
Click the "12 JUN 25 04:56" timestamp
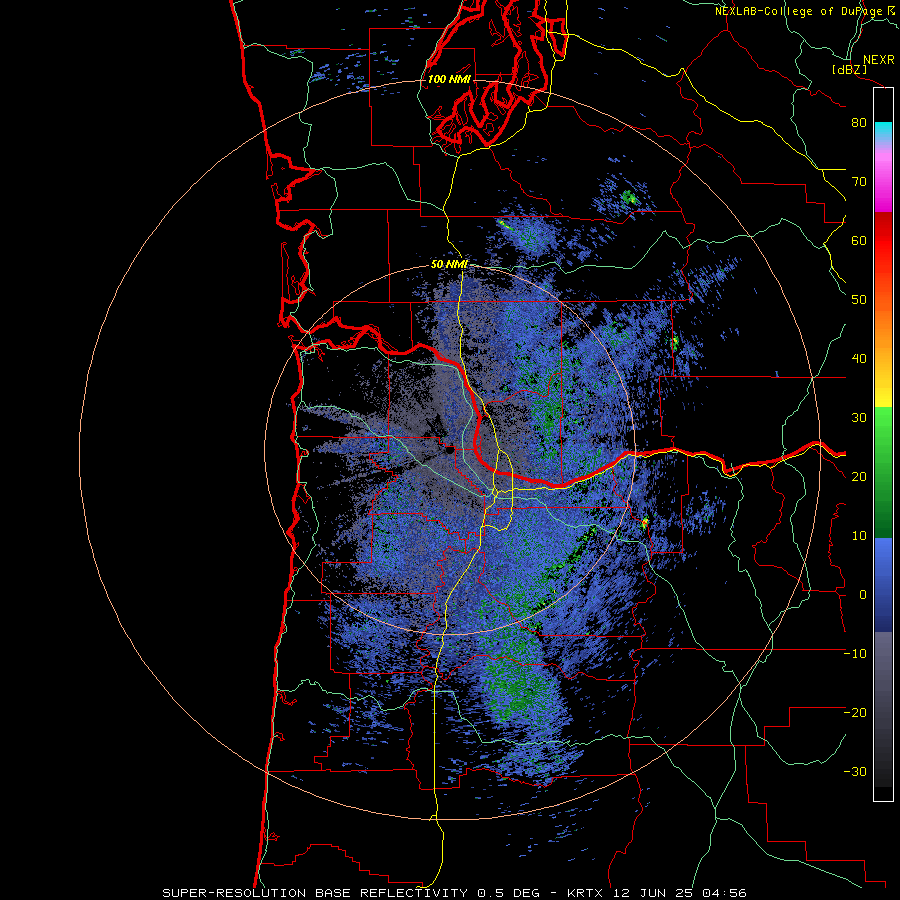[x=680, y=893]
